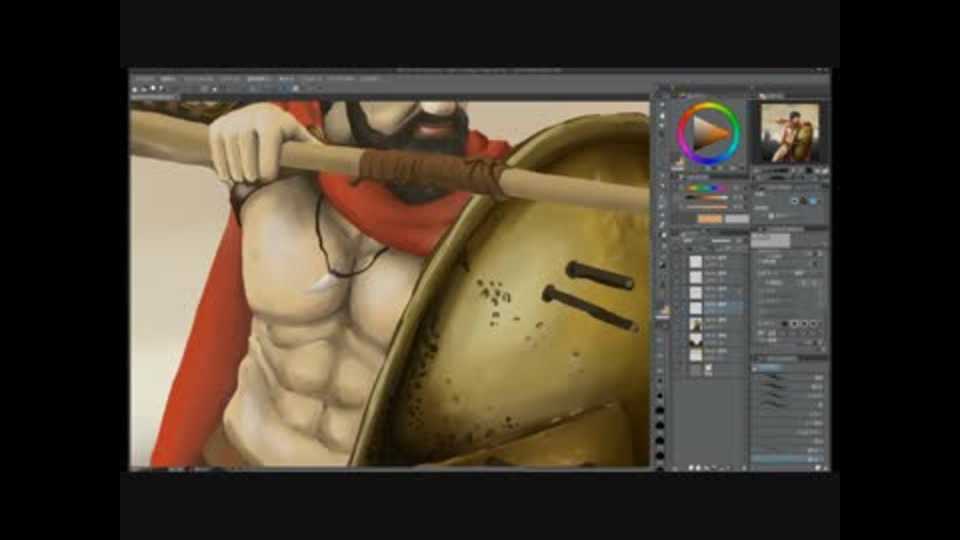Open the first menu in the menu bar
The image size is (960, 540).
[144, 79]
